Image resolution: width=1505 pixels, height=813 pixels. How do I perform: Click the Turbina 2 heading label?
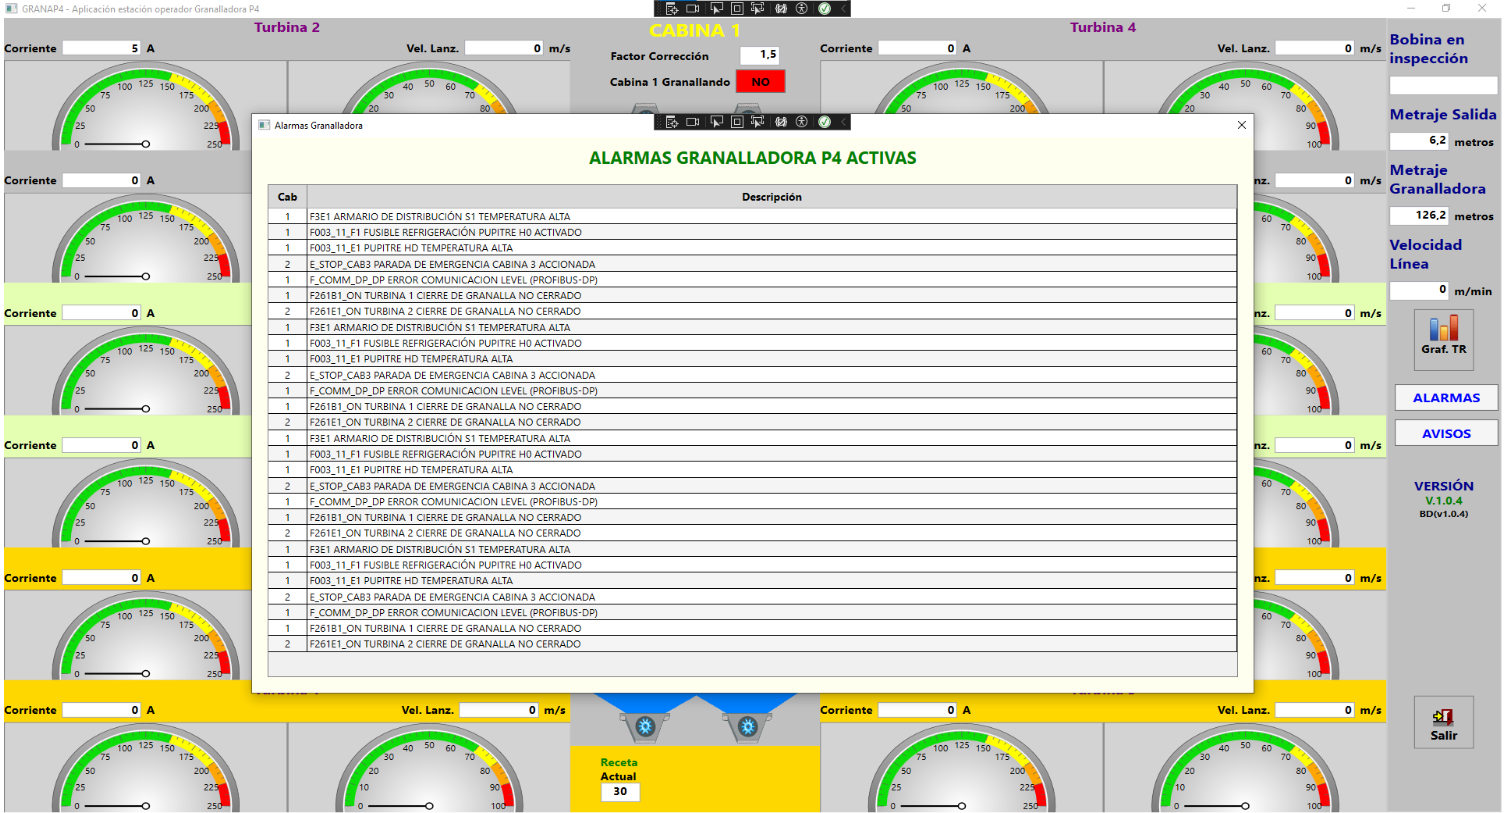pyautogui.click(x=287, y=27)
